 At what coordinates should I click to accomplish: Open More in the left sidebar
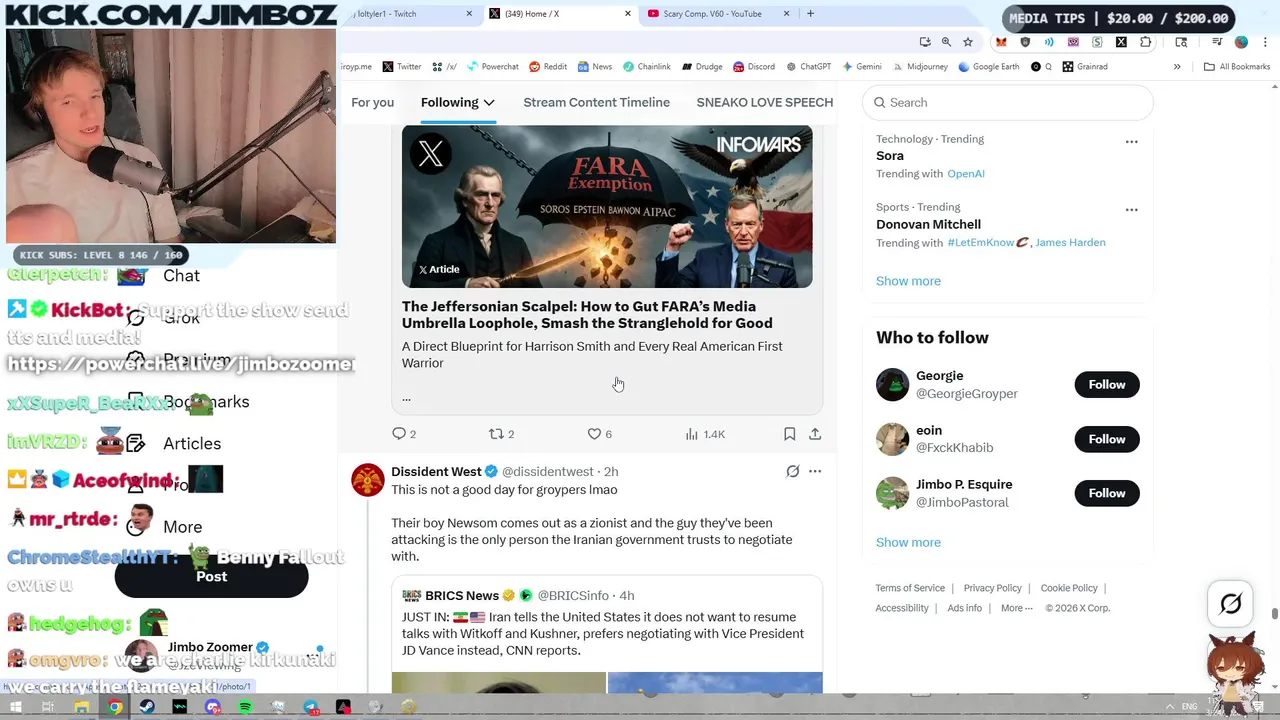click(x=165, y=527)
